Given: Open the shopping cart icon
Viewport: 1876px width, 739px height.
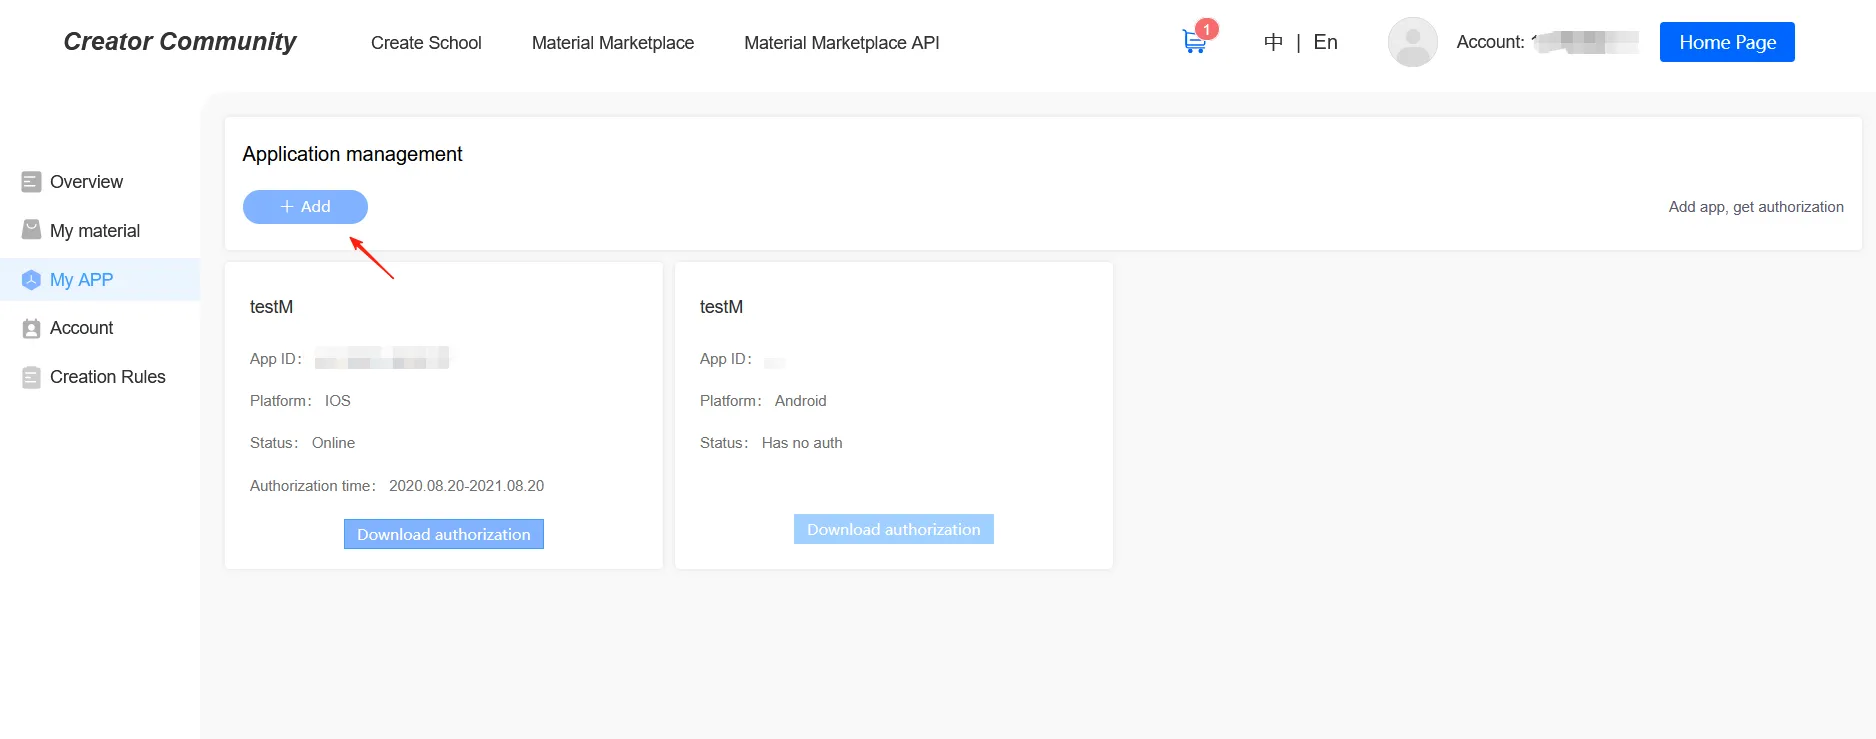Looking at the screenshot, I should pyautogui.click(x=1193, y=42).
